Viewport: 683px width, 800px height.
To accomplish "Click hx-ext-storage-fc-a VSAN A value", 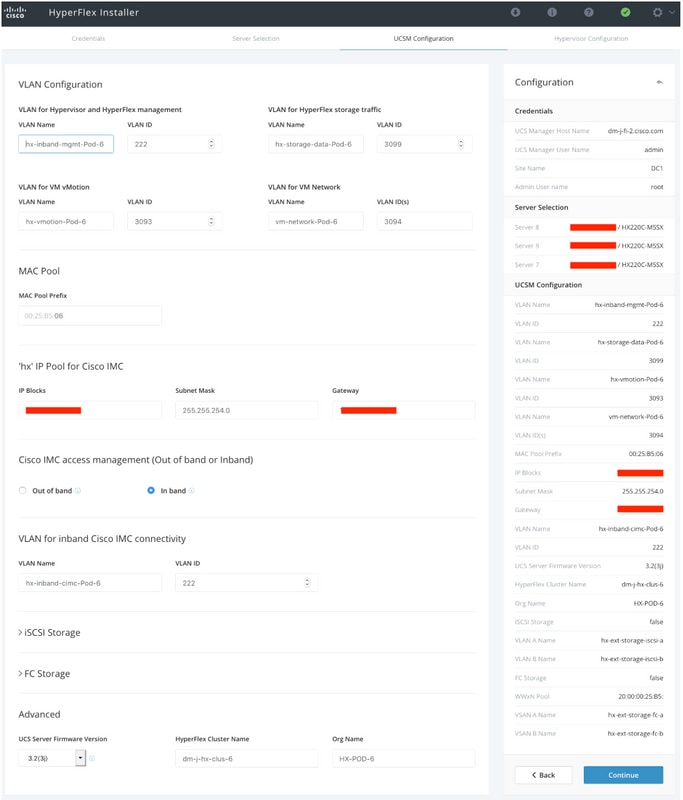I will coord(635,715).
